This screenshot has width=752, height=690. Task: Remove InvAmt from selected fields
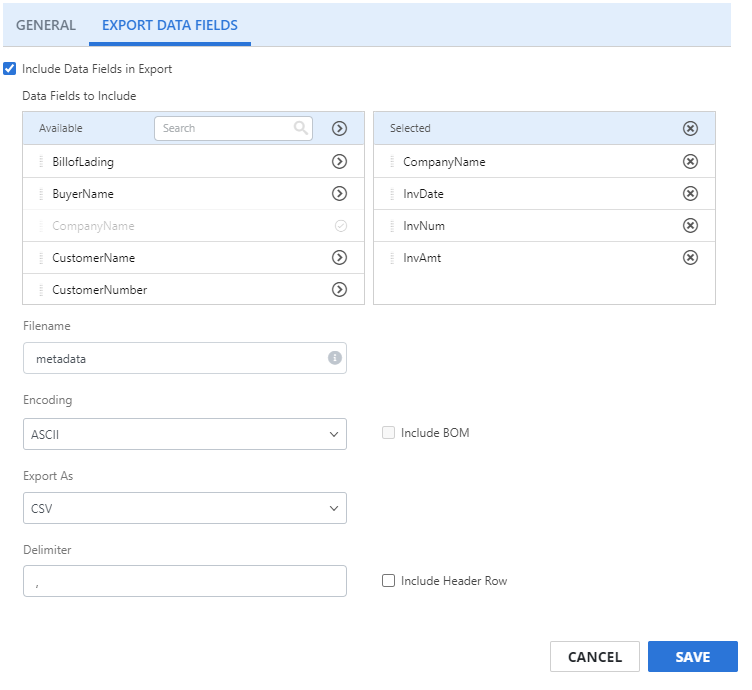pyautogui.click(x=690, y=258)
